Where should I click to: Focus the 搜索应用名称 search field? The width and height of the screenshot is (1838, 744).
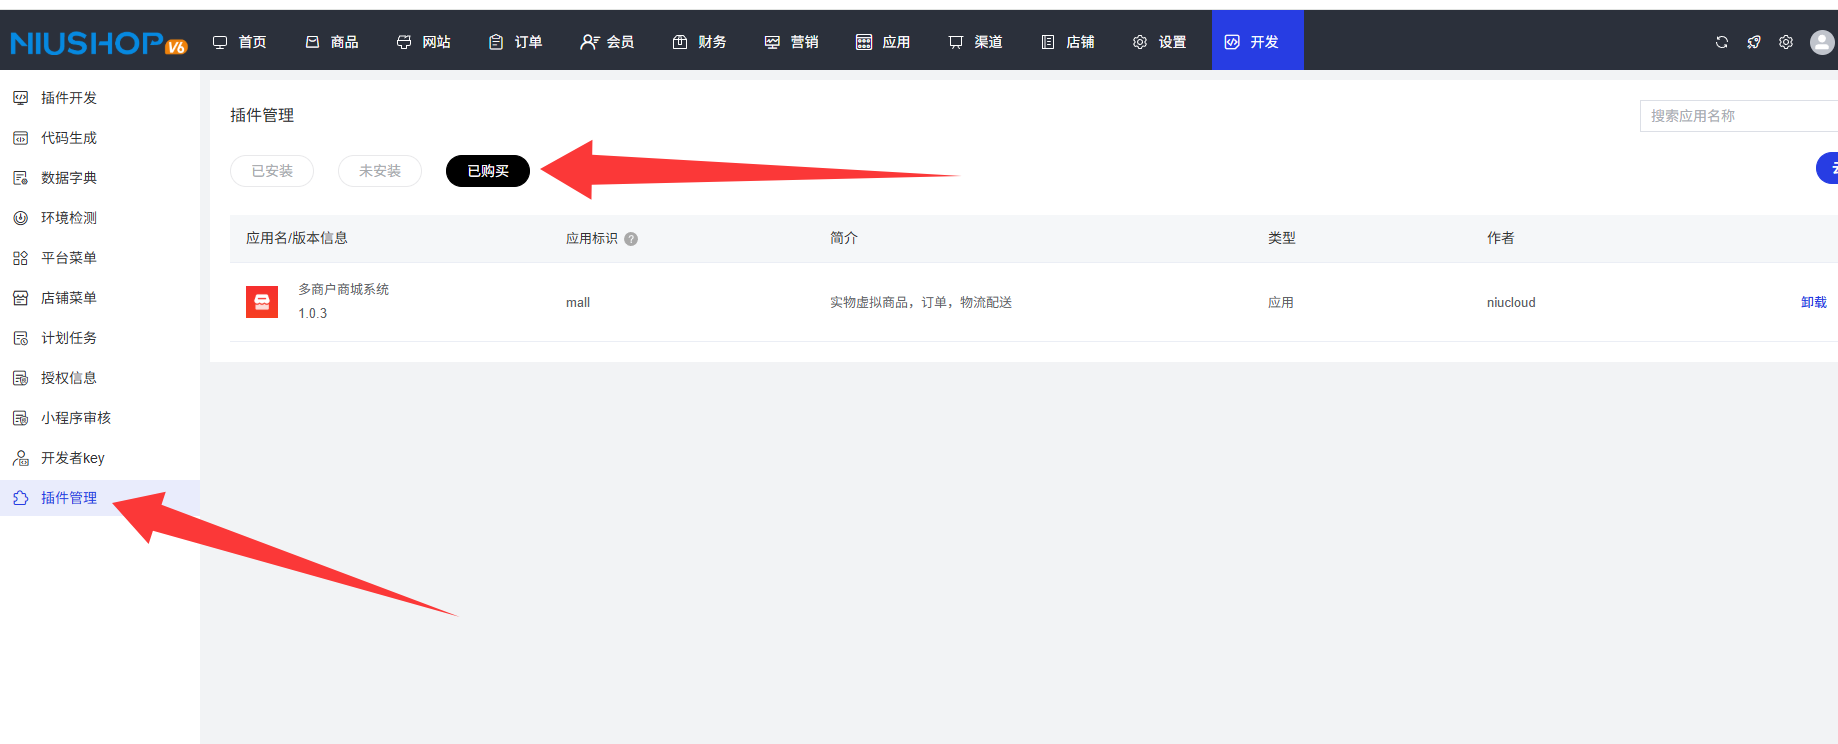[1739, 116]
